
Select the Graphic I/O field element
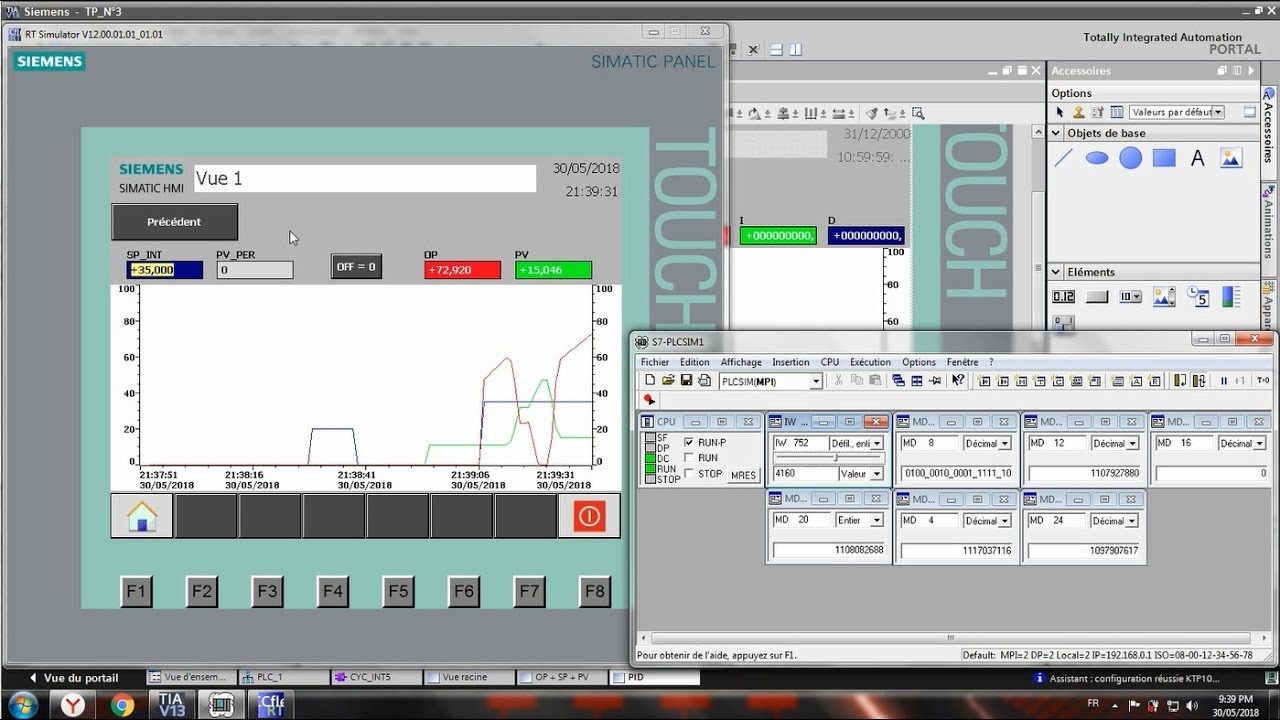pos(1163,297)
